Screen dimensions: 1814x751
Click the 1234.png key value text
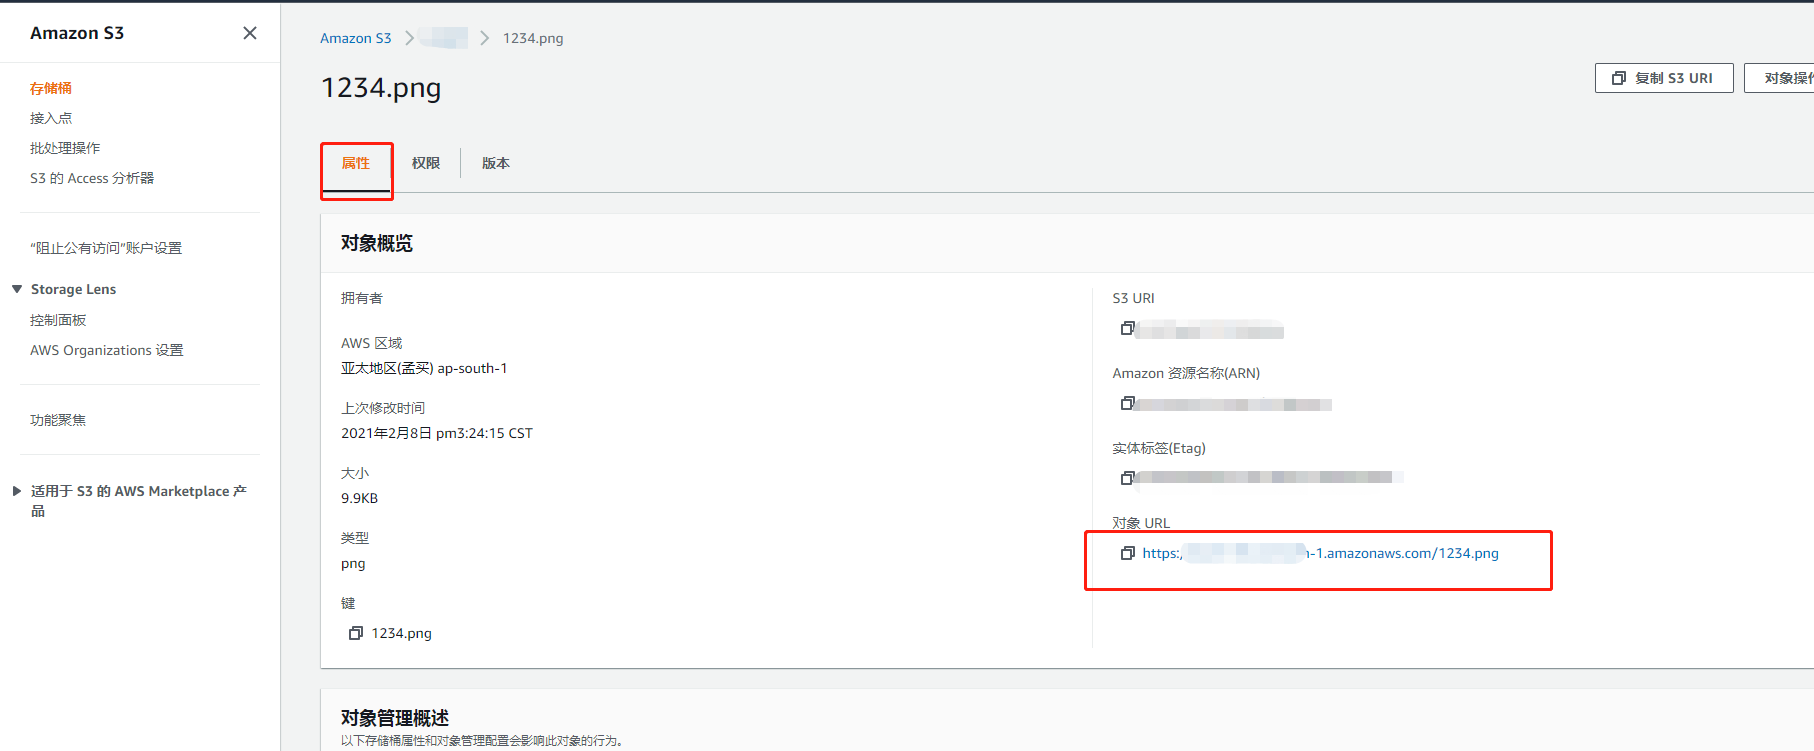click(x=402, y=633)
